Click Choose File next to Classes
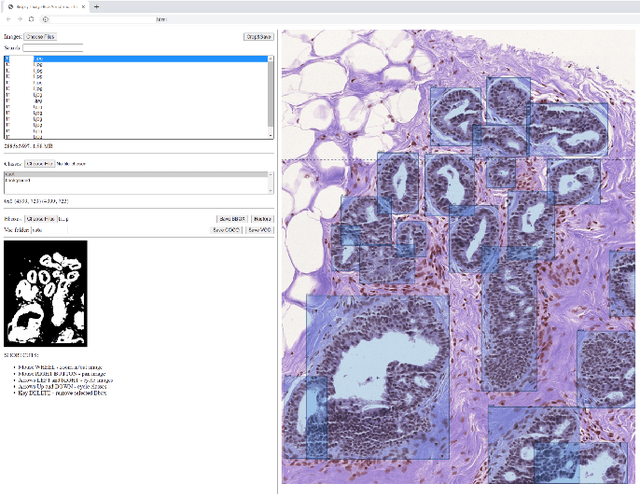Screen dimensions: 640x494 [x=41, y=163]
